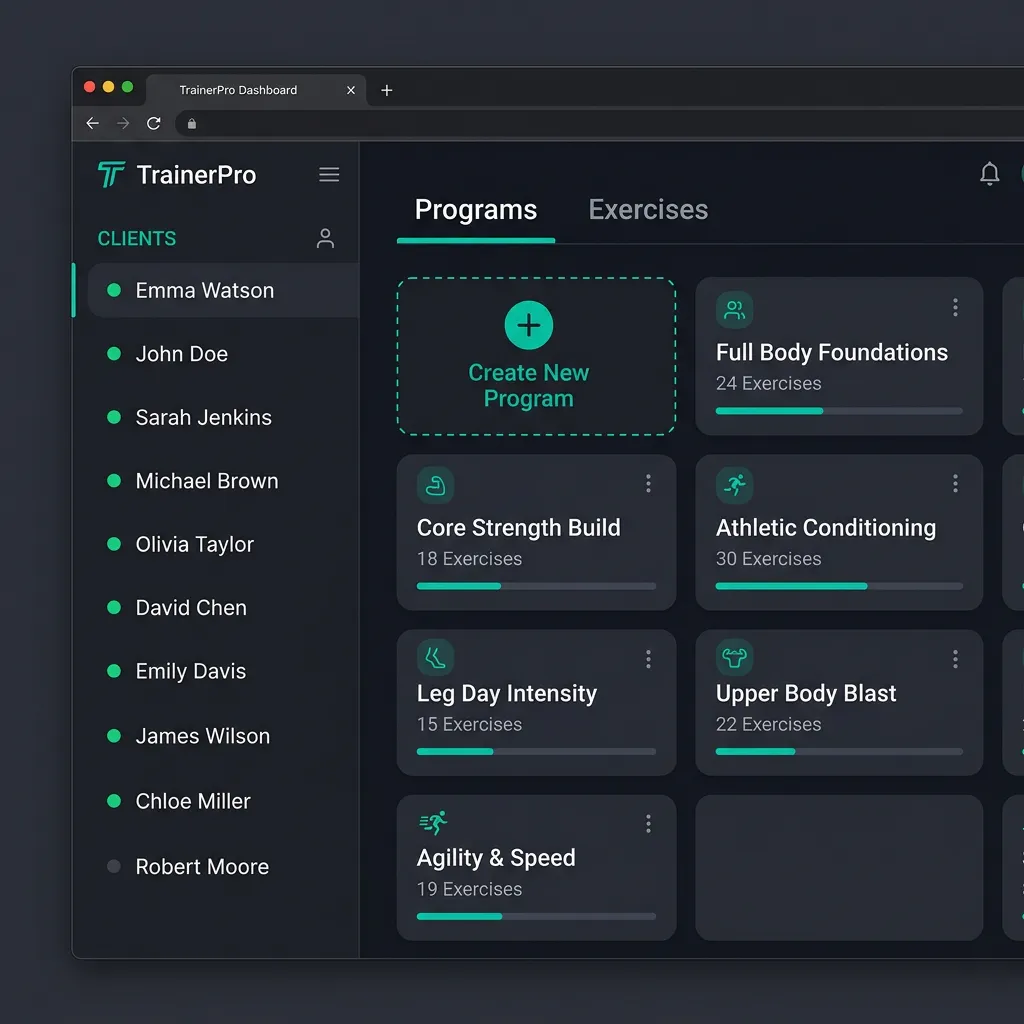Open Upper Body Blast program title

pos(806,694)
